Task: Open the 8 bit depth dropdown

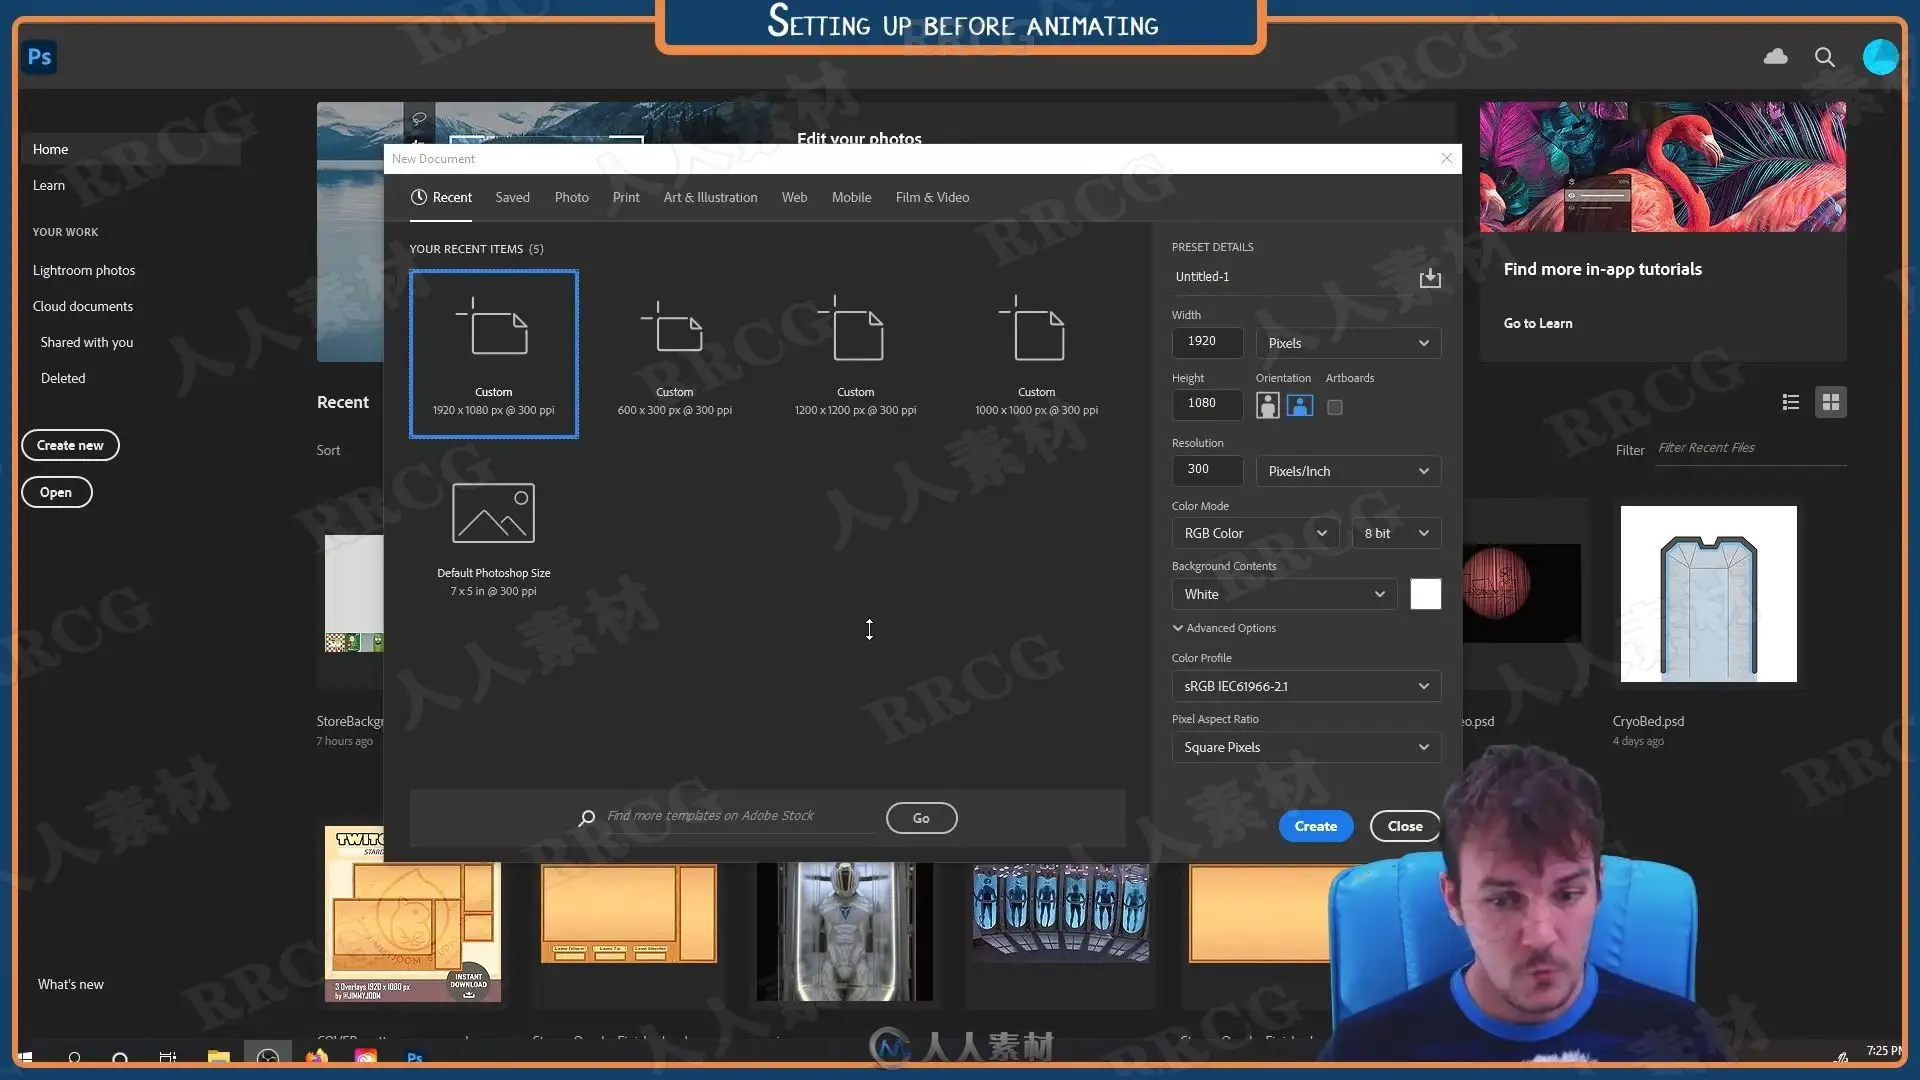Action: point(1396,533)
